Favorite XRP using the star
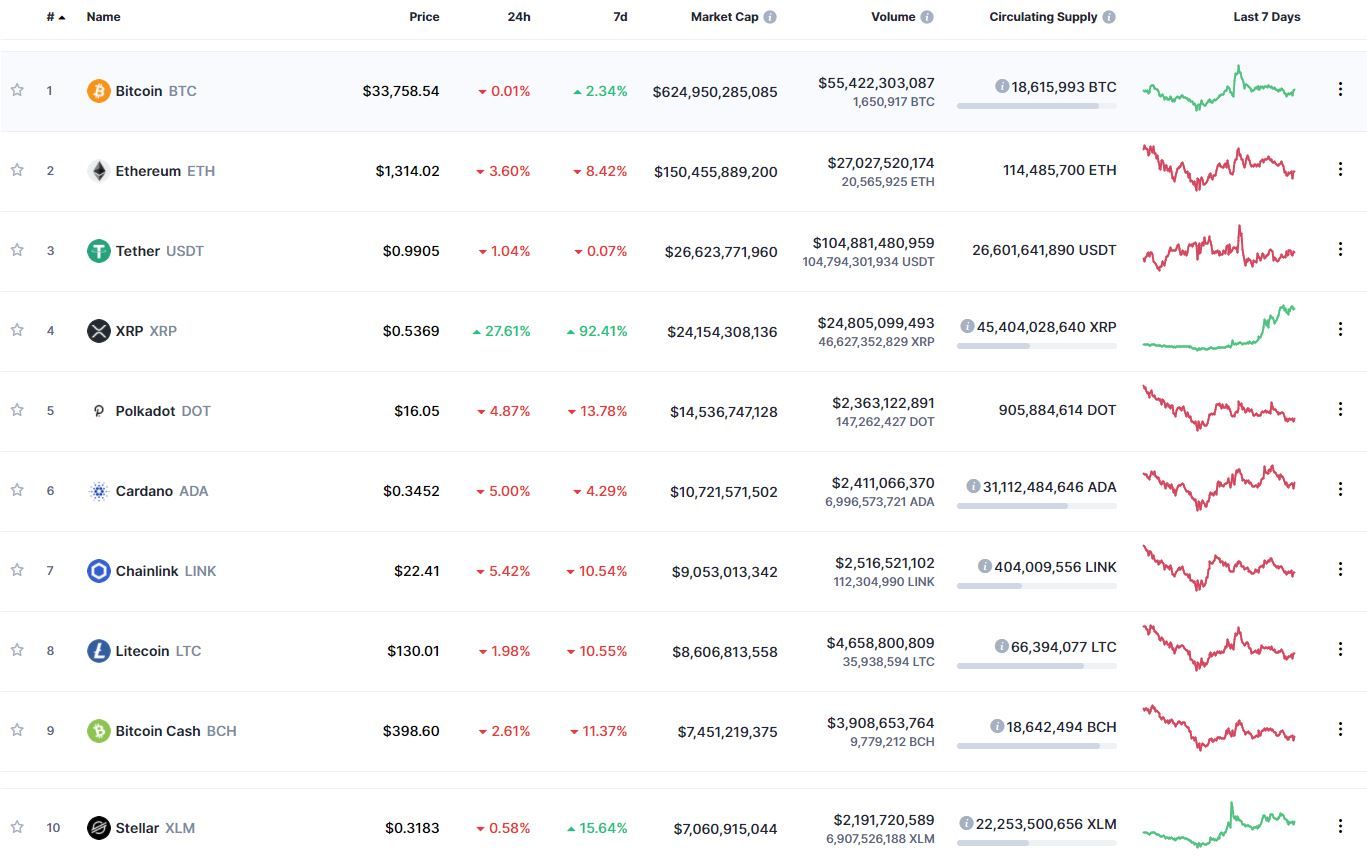Image resolution: width=1367 pixels, height=866 pixels. pyautogui.click(x=17, y=330)
